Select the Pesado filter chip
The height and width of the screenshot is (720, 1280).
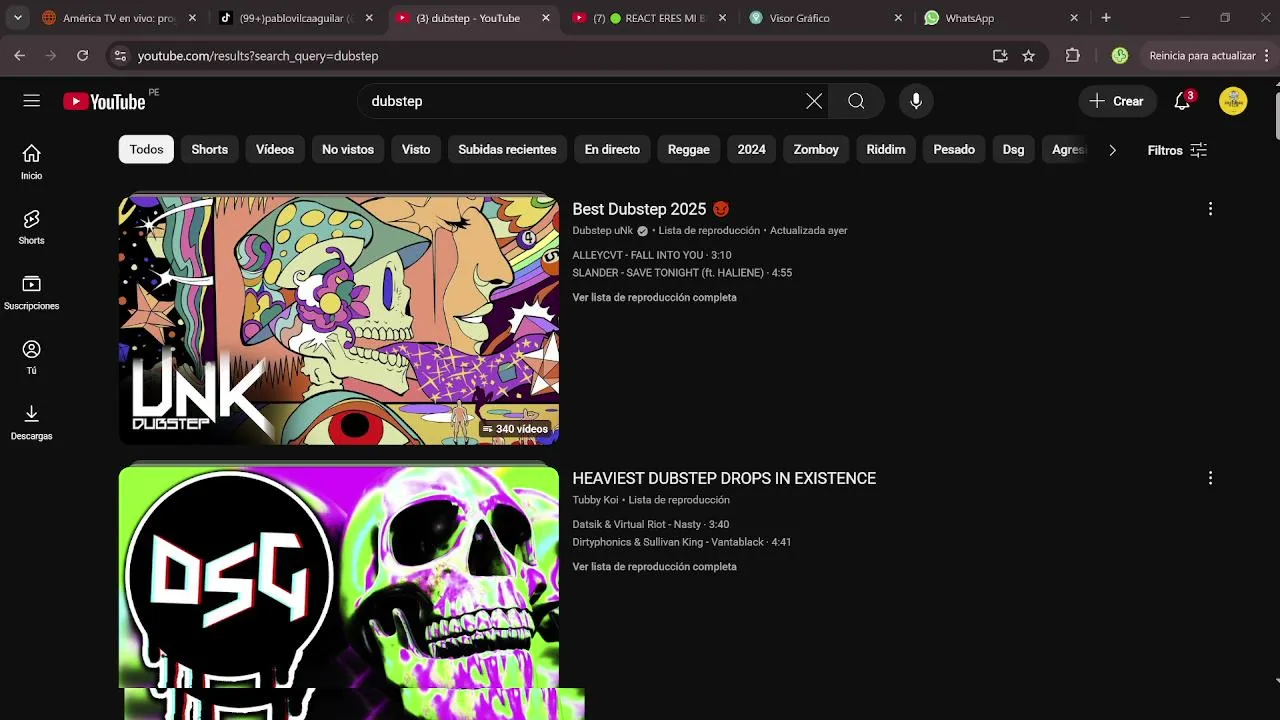(954, 149)
